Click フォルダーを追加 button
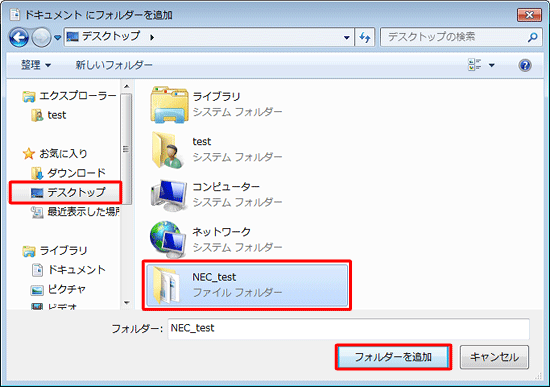The height and width of the screenshot is (387, 550). click(x=393, y=357)
